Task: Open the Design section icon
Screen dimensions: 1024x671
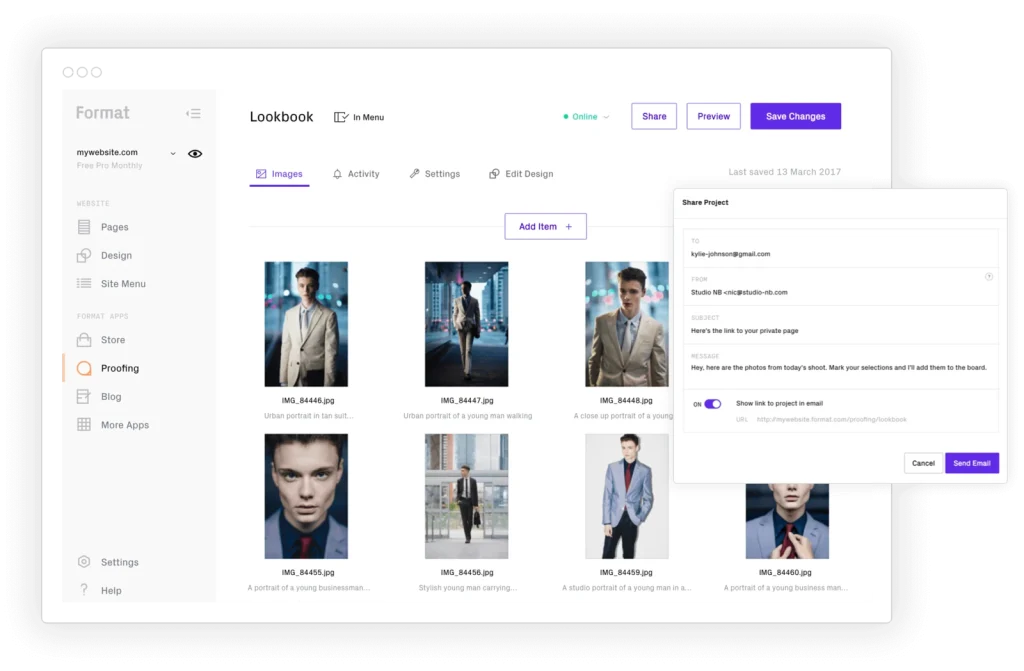Action: [84, 255]
